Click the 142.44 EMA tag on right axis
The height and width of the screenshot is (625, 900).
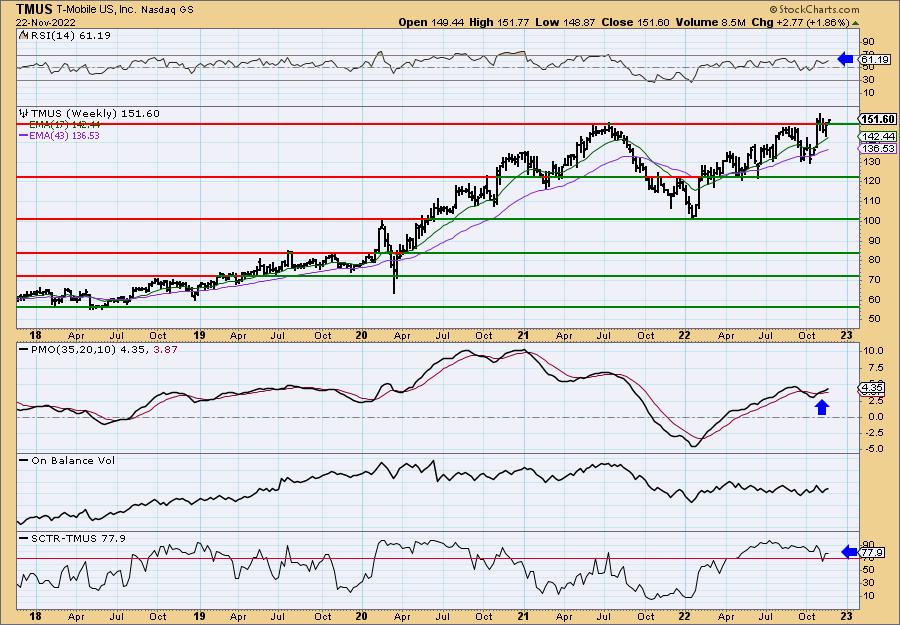tap(878, 136)
